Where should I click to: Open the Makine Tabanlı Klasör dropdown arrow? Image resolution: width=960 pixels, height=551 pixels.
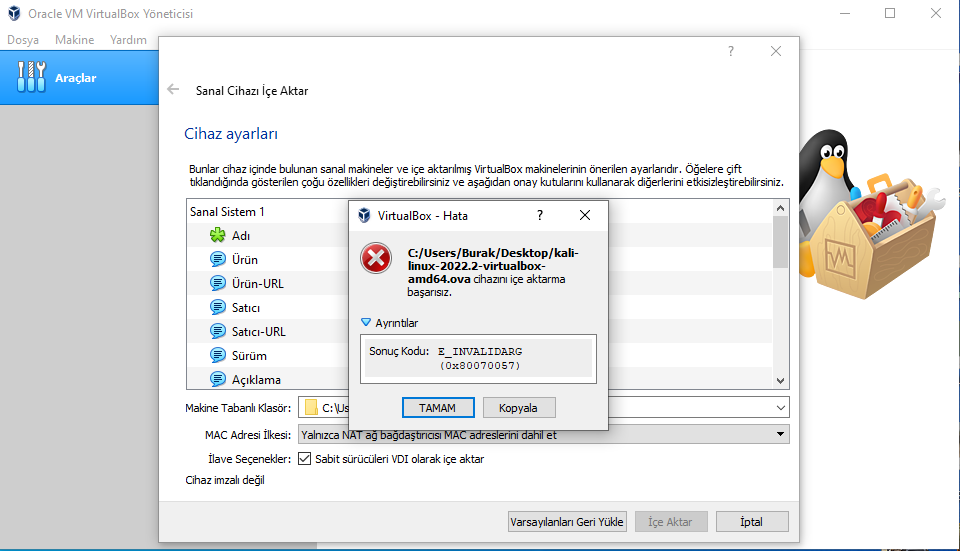click(781, 408)
